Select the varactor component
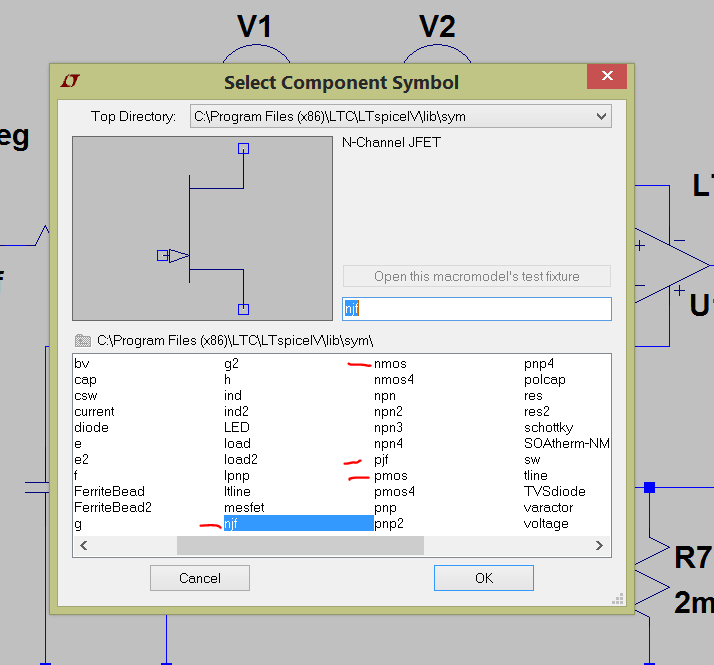Viewport: 714px width, 665px height. coord(548,507)
